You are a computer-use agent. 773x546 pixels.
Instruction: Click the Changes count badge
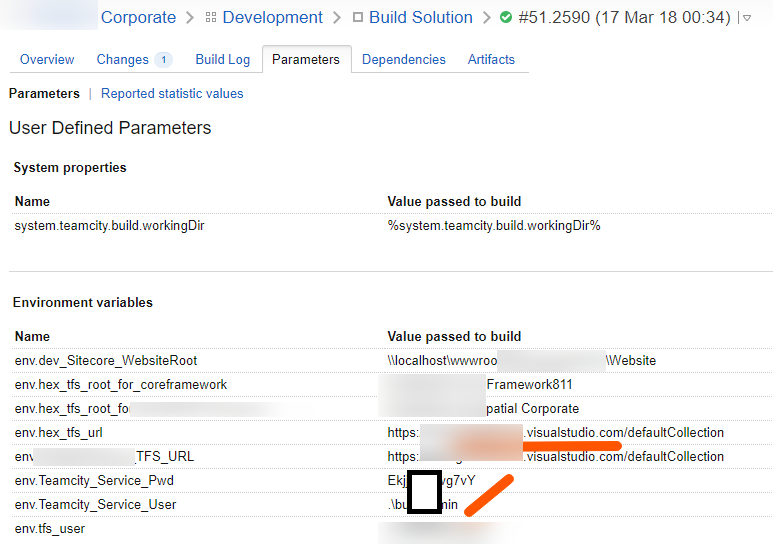click(163, 60)
